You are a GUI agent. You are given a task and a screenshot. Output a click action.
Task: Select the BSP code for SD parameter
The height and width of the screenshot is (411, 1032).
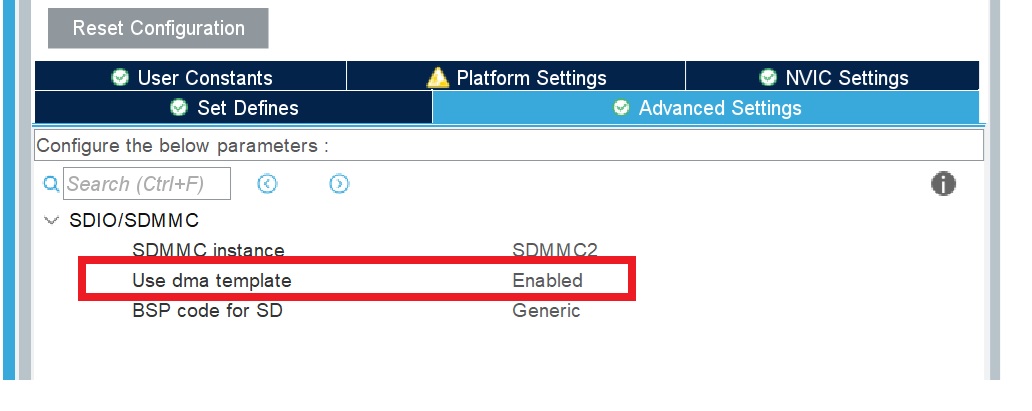[207, 310]
